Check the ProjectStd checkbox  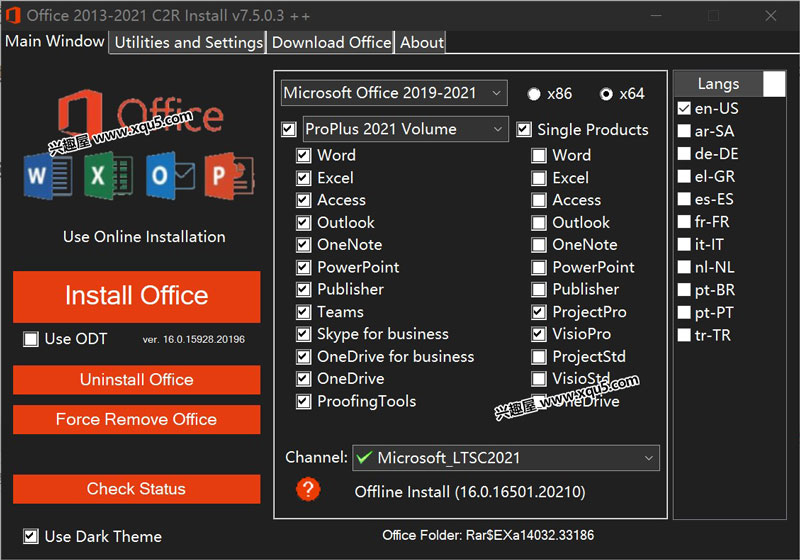539,357
